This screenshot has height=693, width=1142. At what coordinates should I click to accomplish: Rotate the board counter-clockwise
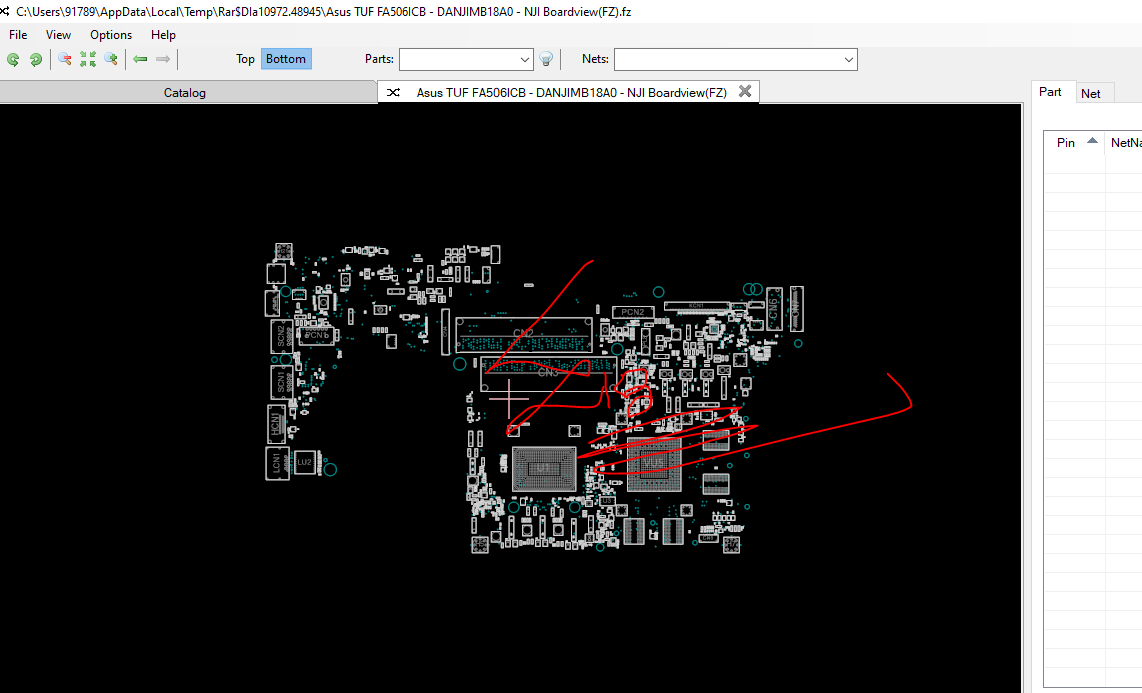click(13, 60)
